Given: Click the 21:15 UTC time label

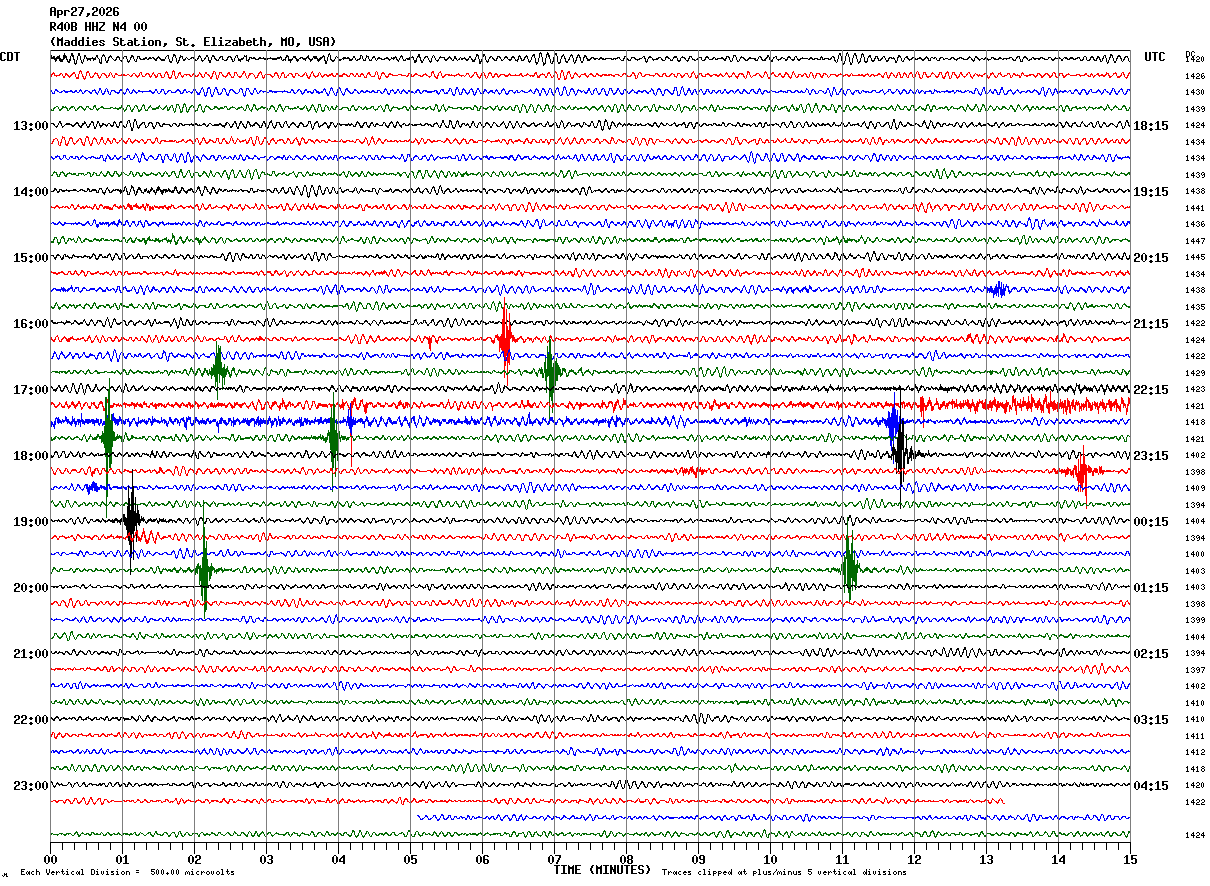Looking at the screenshot, I should click(x=1151, y=324).
